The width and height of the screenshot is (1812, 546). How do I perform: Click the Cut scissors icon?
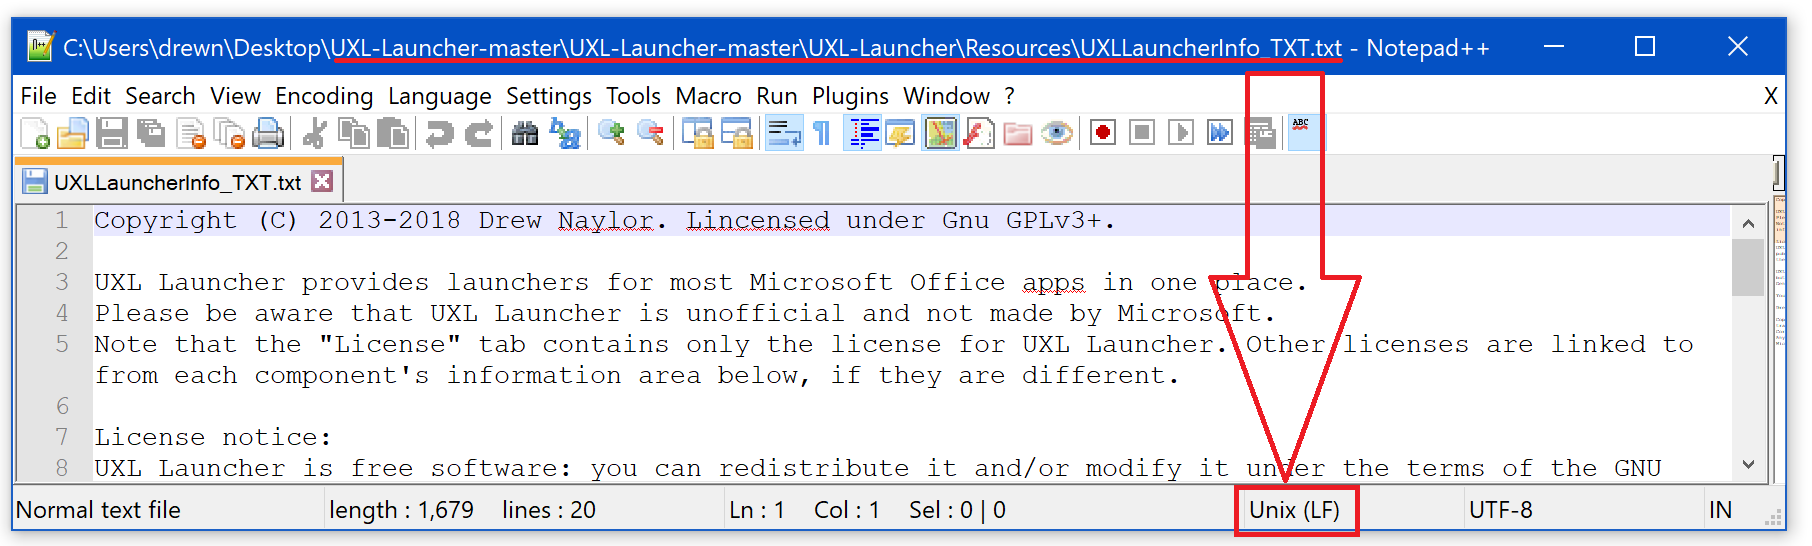pos(314,133)
